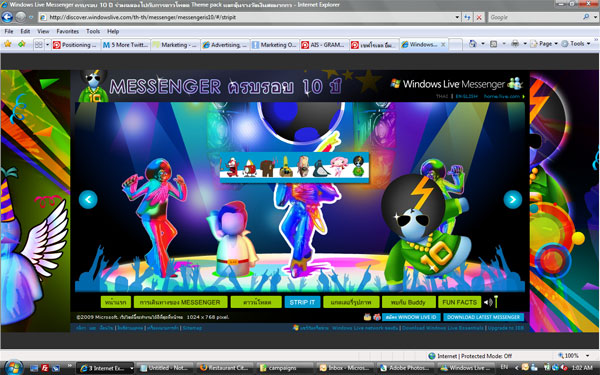Image resolution: width=600 pixels, height=375 pixels.
Task: Expand the address bar dropdown arrow
Action: (457, 17)
